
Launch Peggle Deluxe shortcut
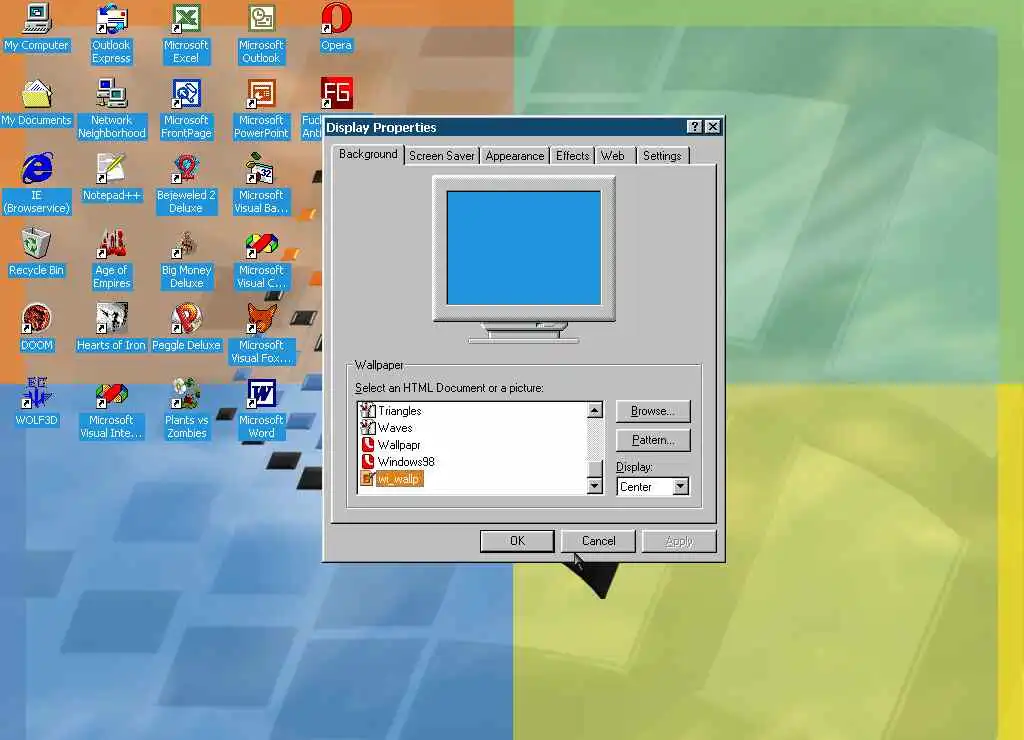186,328
